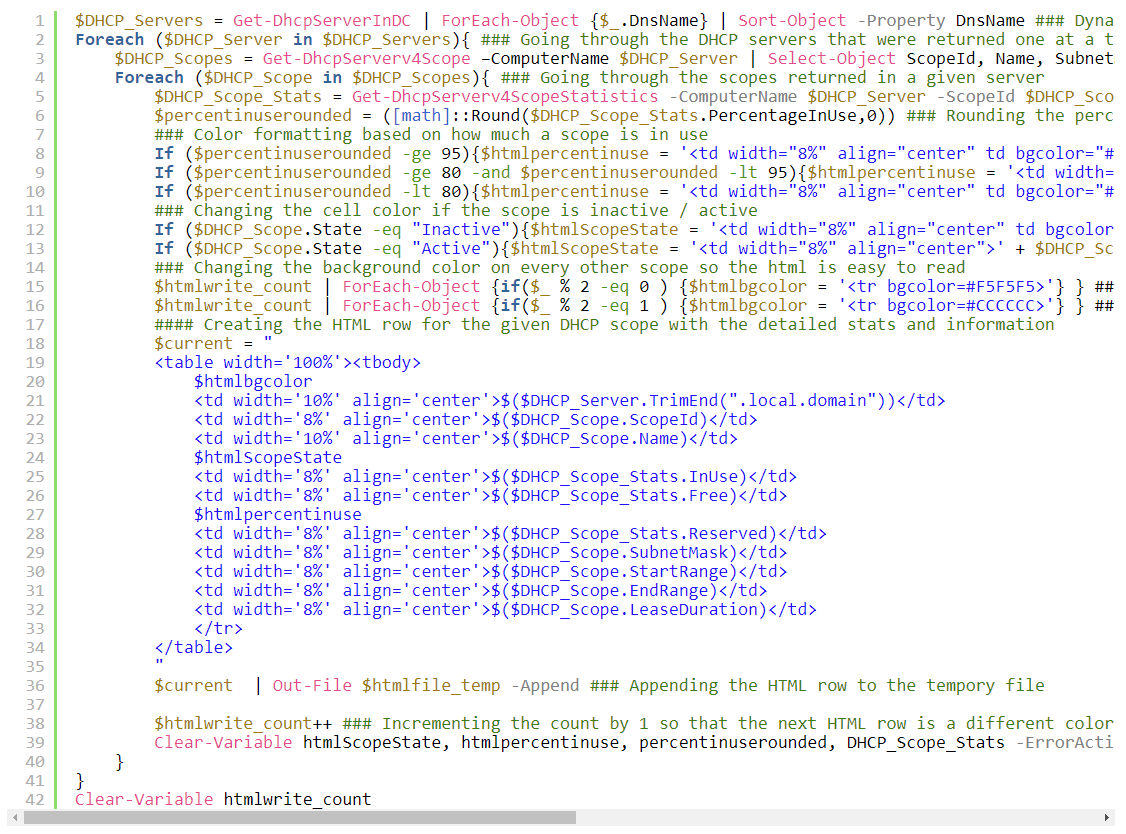This screenshot has width=1126, height=834.
Task: Click the right arrow of the horizontal scrollbar
Action: 1105,818
